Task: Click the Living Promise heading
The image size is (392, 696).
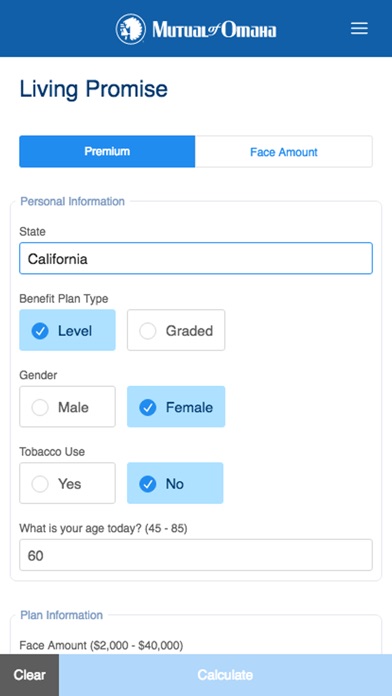Action: point(94,90)
